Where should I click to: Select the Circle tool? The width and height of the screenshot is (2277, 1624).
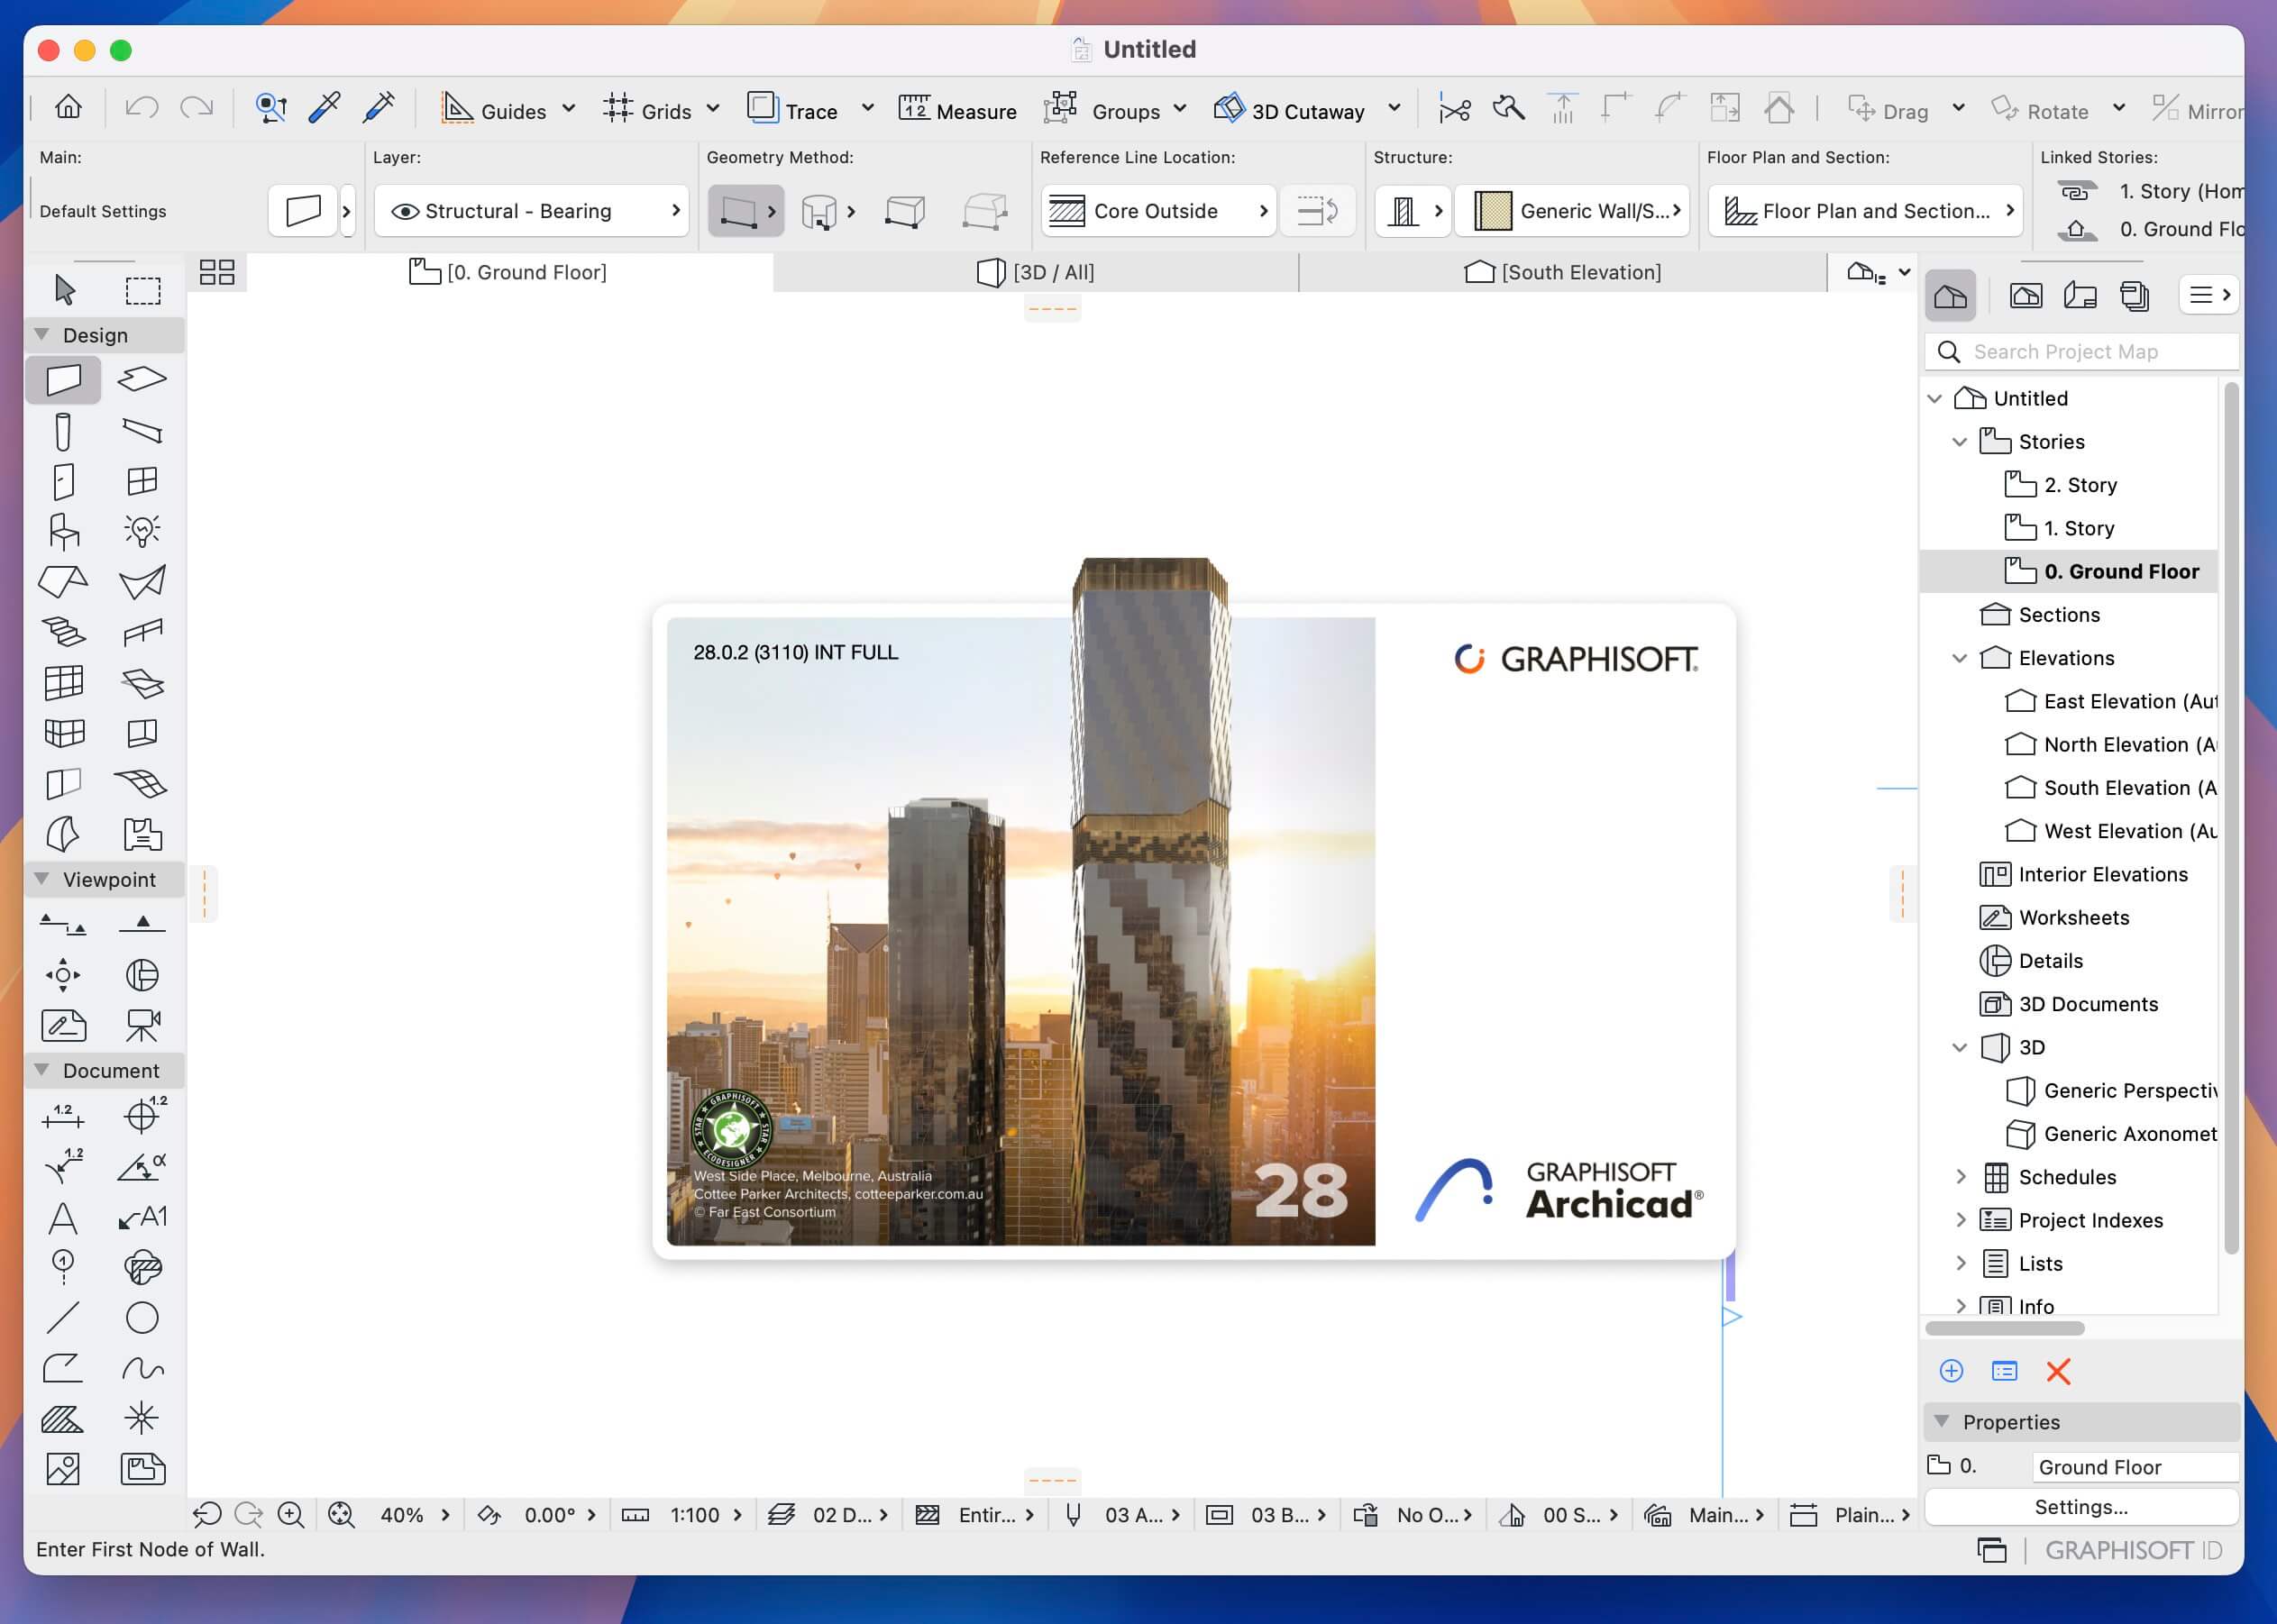click(x=142, y=1318)
